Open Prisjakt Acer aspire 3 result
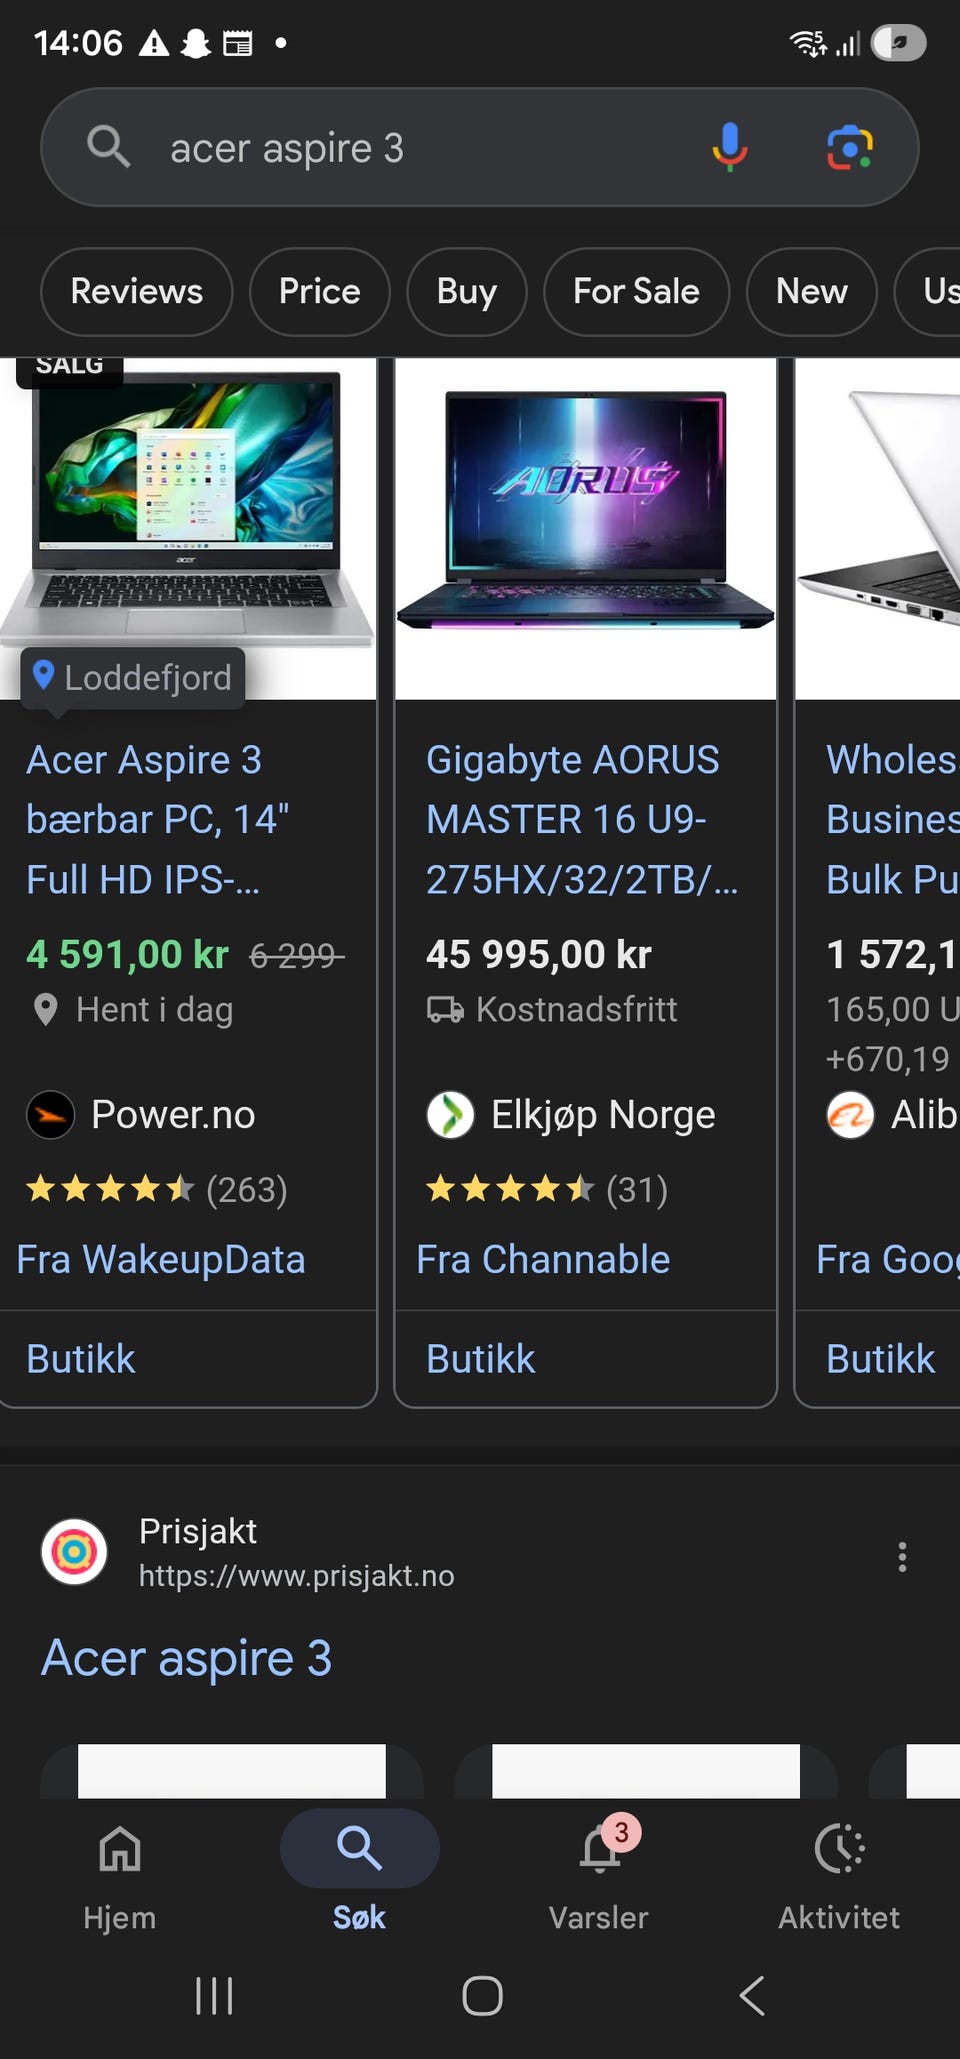The image size is (960, 2059). pos(187,1658)
